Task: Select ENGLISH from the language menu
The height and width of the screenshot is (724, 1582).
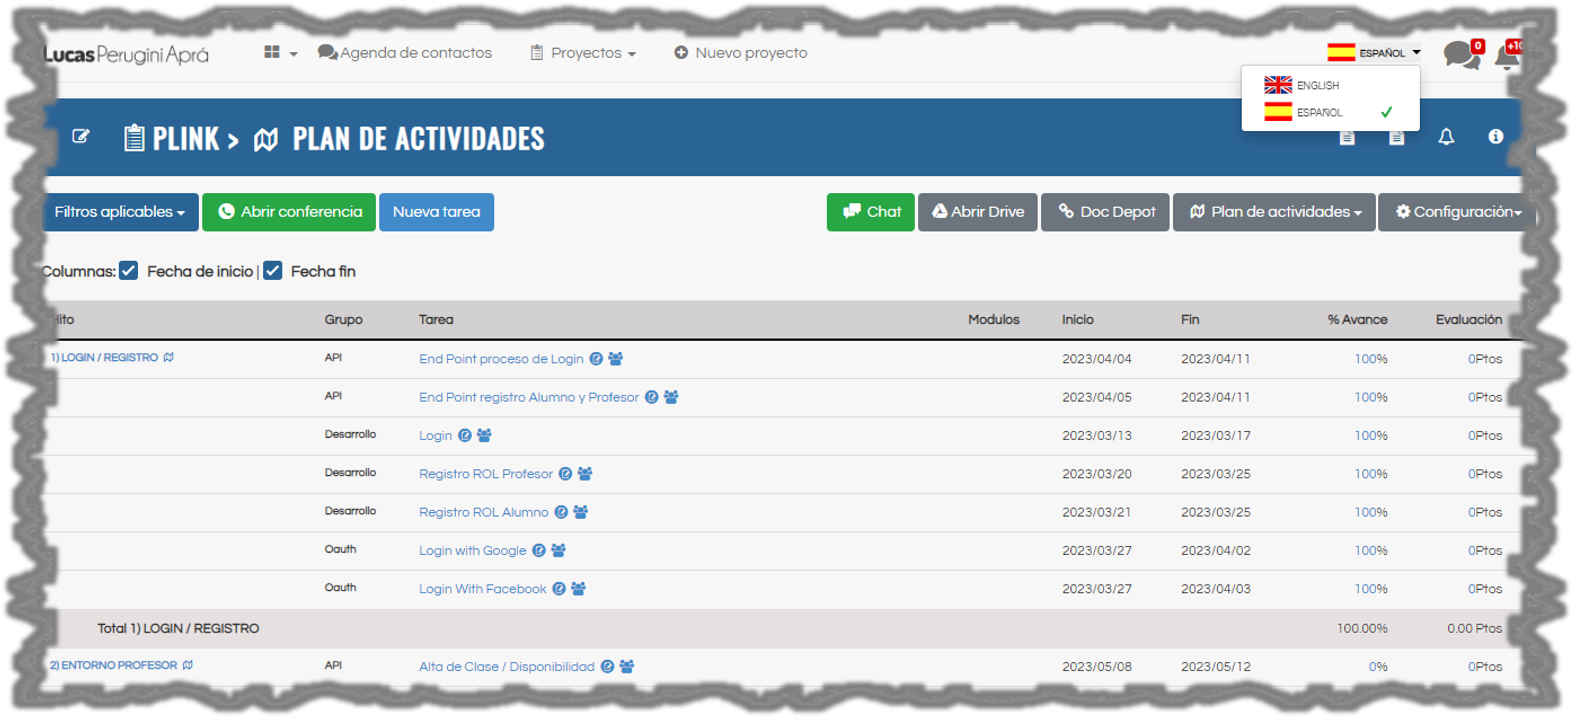Action: click(x=1317, y=86)
